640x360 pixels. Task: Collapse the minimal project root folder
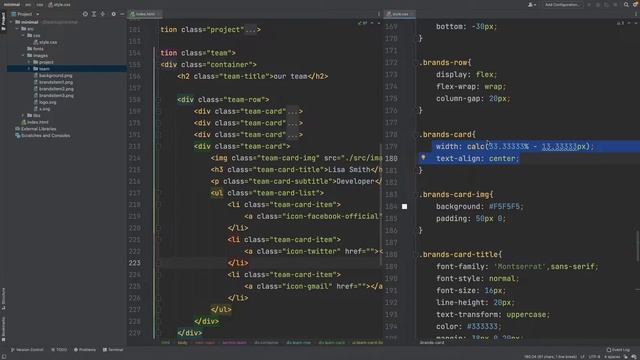click(12, 22)
